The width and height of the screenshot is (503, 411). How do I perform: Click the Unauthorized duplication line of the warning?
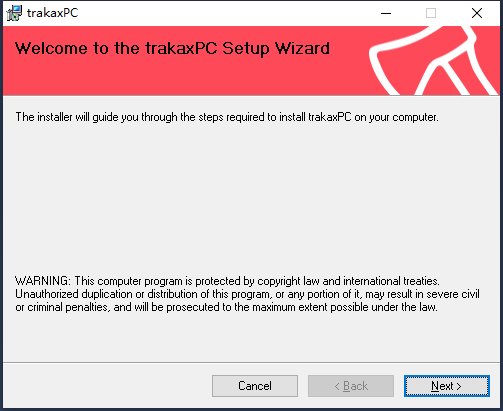pos(247,294)
